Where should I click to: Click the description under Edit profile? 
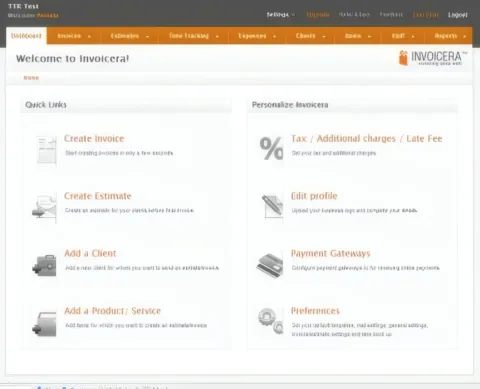coord(354,210)
